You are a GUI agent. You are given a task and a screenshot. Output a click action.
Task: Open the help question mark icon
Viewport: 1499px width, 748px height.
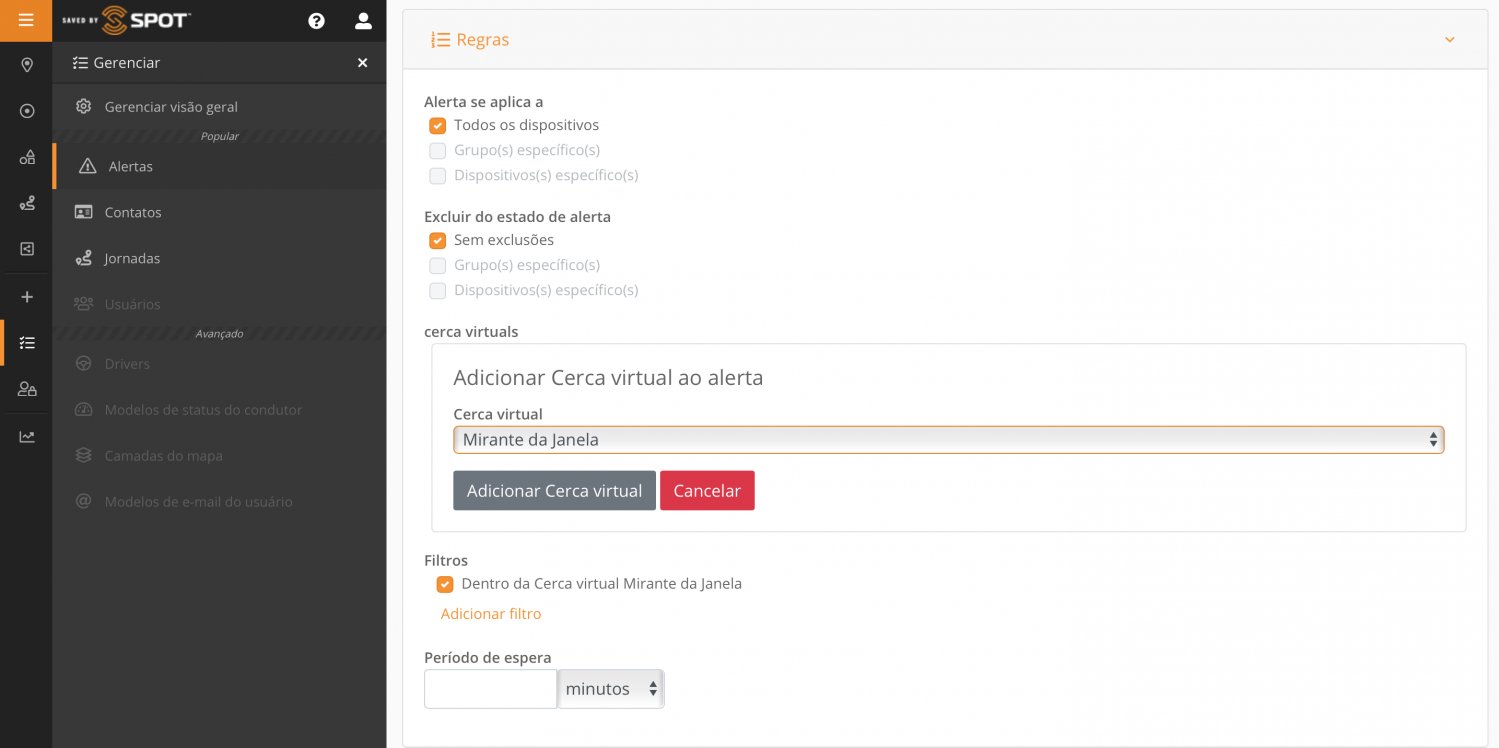pos(316,21)
